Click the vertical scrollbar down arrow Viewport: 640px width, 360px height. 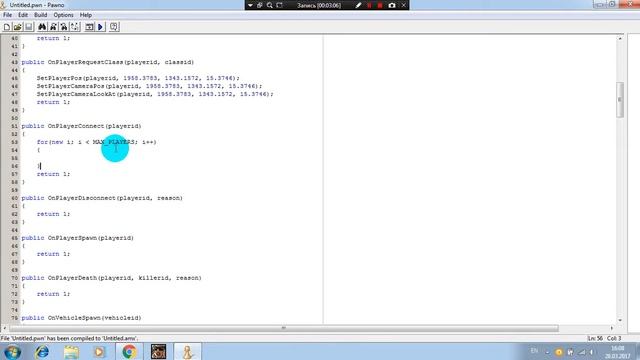(620, 320)
